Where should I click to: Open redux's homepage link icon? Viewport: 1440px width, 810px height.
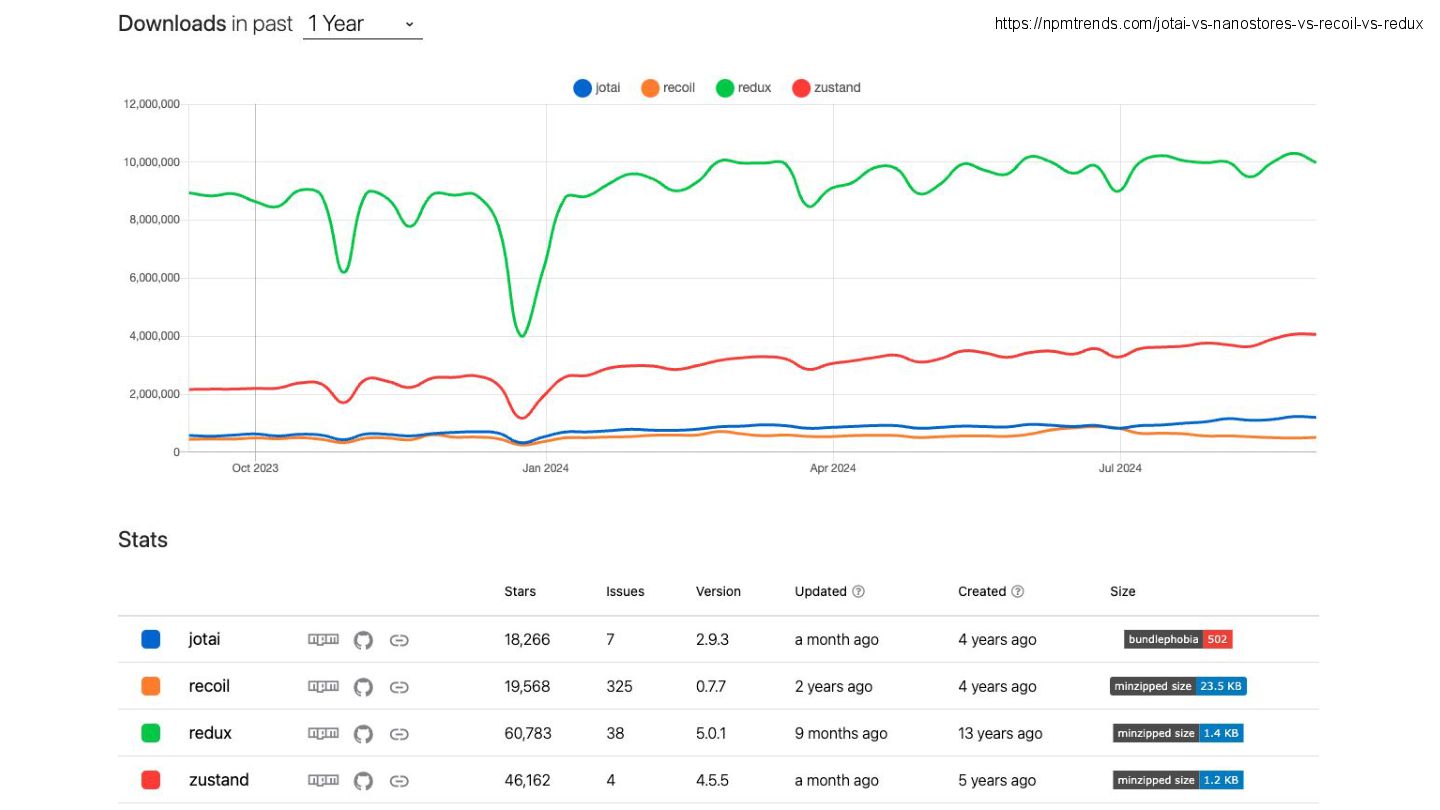pos(399,734)
